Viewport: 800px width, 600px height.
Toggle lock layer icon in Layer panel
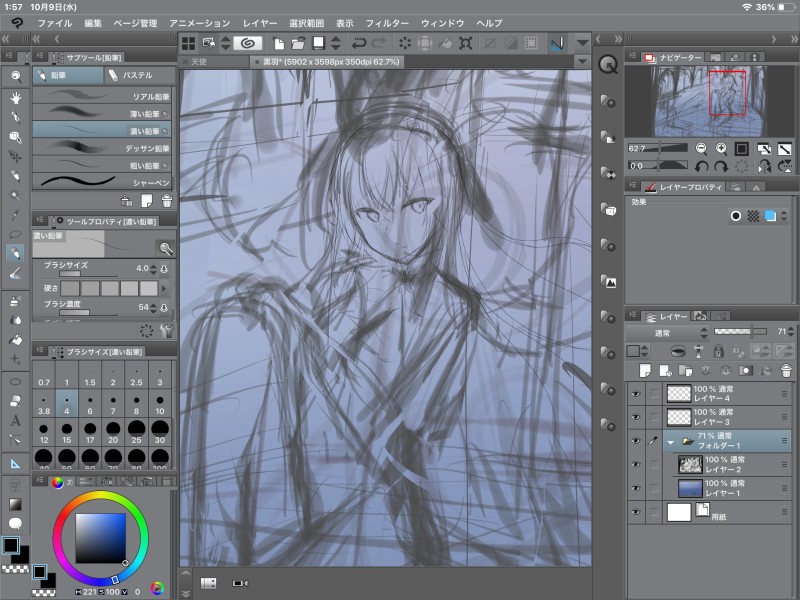pos(718,351)
